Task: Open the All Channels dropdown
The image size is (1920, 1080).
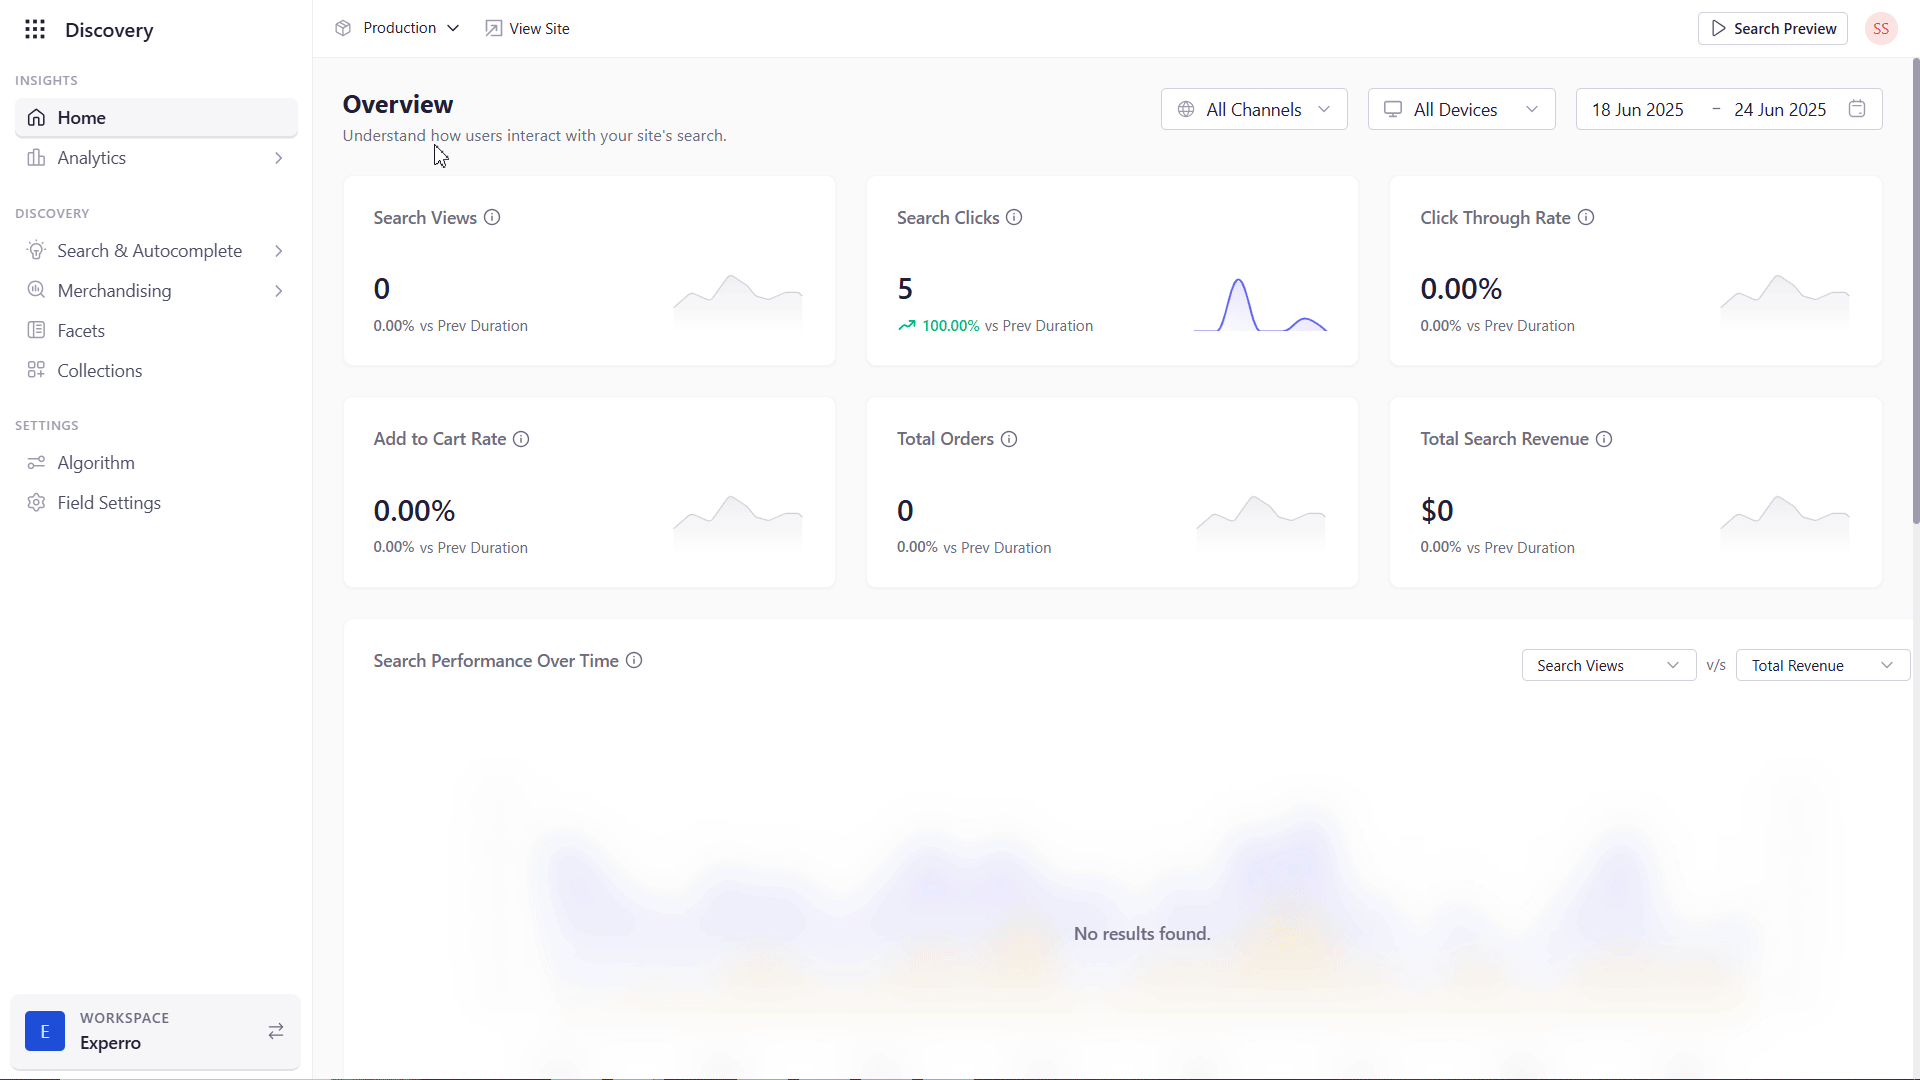Action: click(1254, 109)
